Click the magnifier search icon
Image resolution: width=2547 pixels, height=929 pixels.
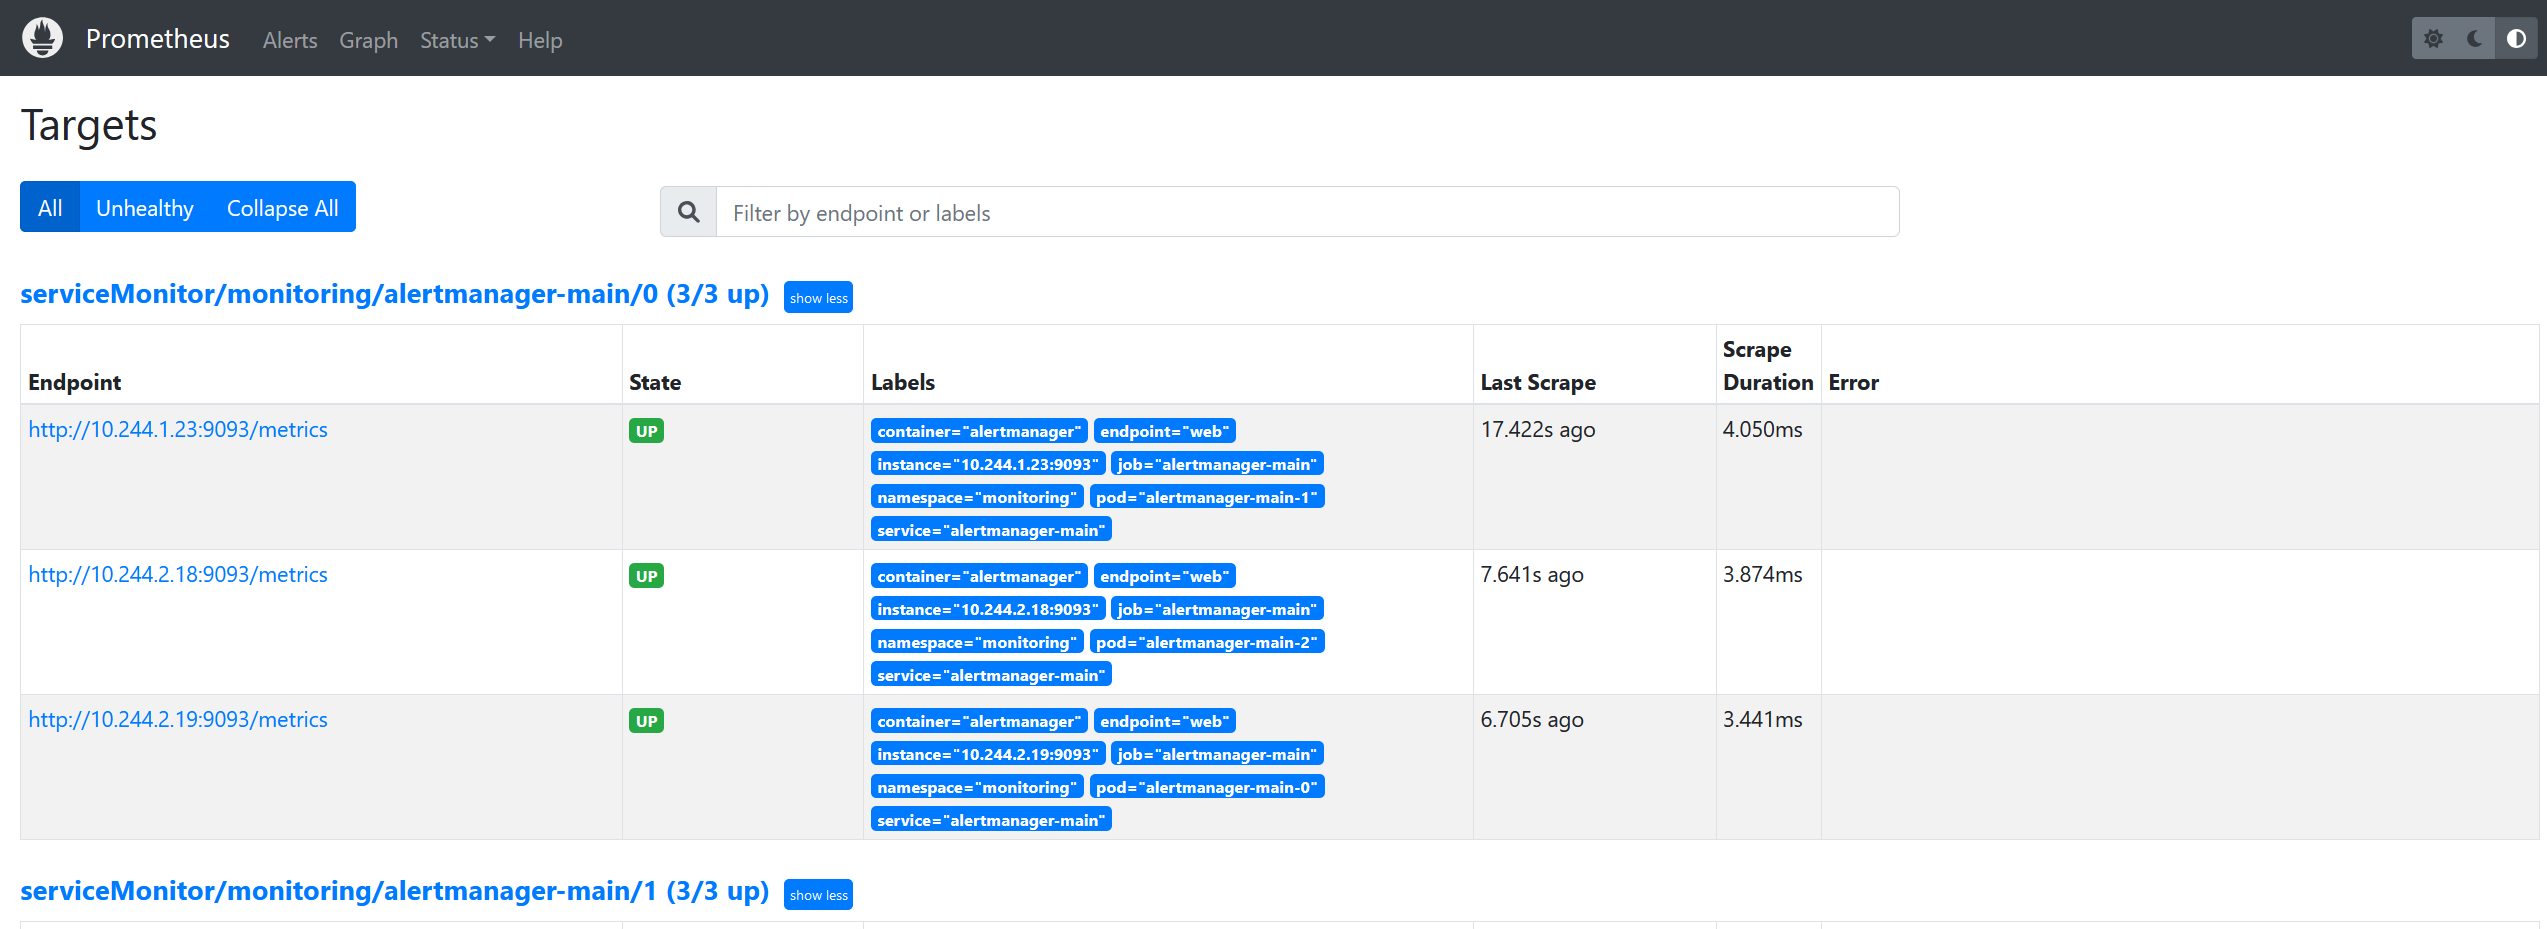point(689,212)
